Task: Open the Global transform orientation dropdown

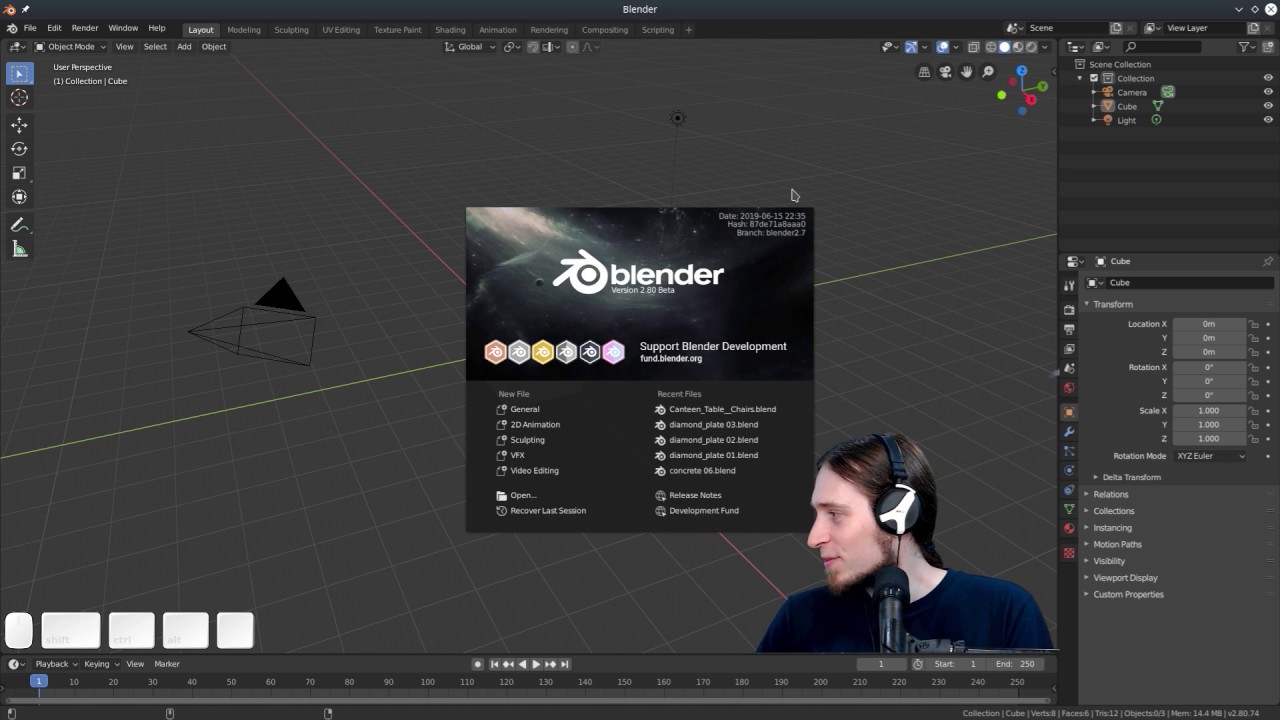Action: (x=470, y=46)
